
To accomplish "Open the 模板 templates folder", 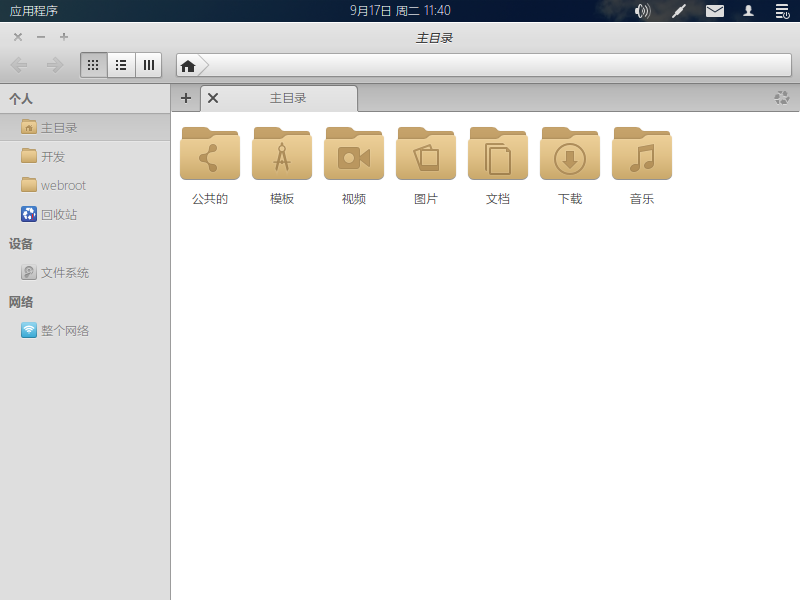I will (x=282, y=156).
